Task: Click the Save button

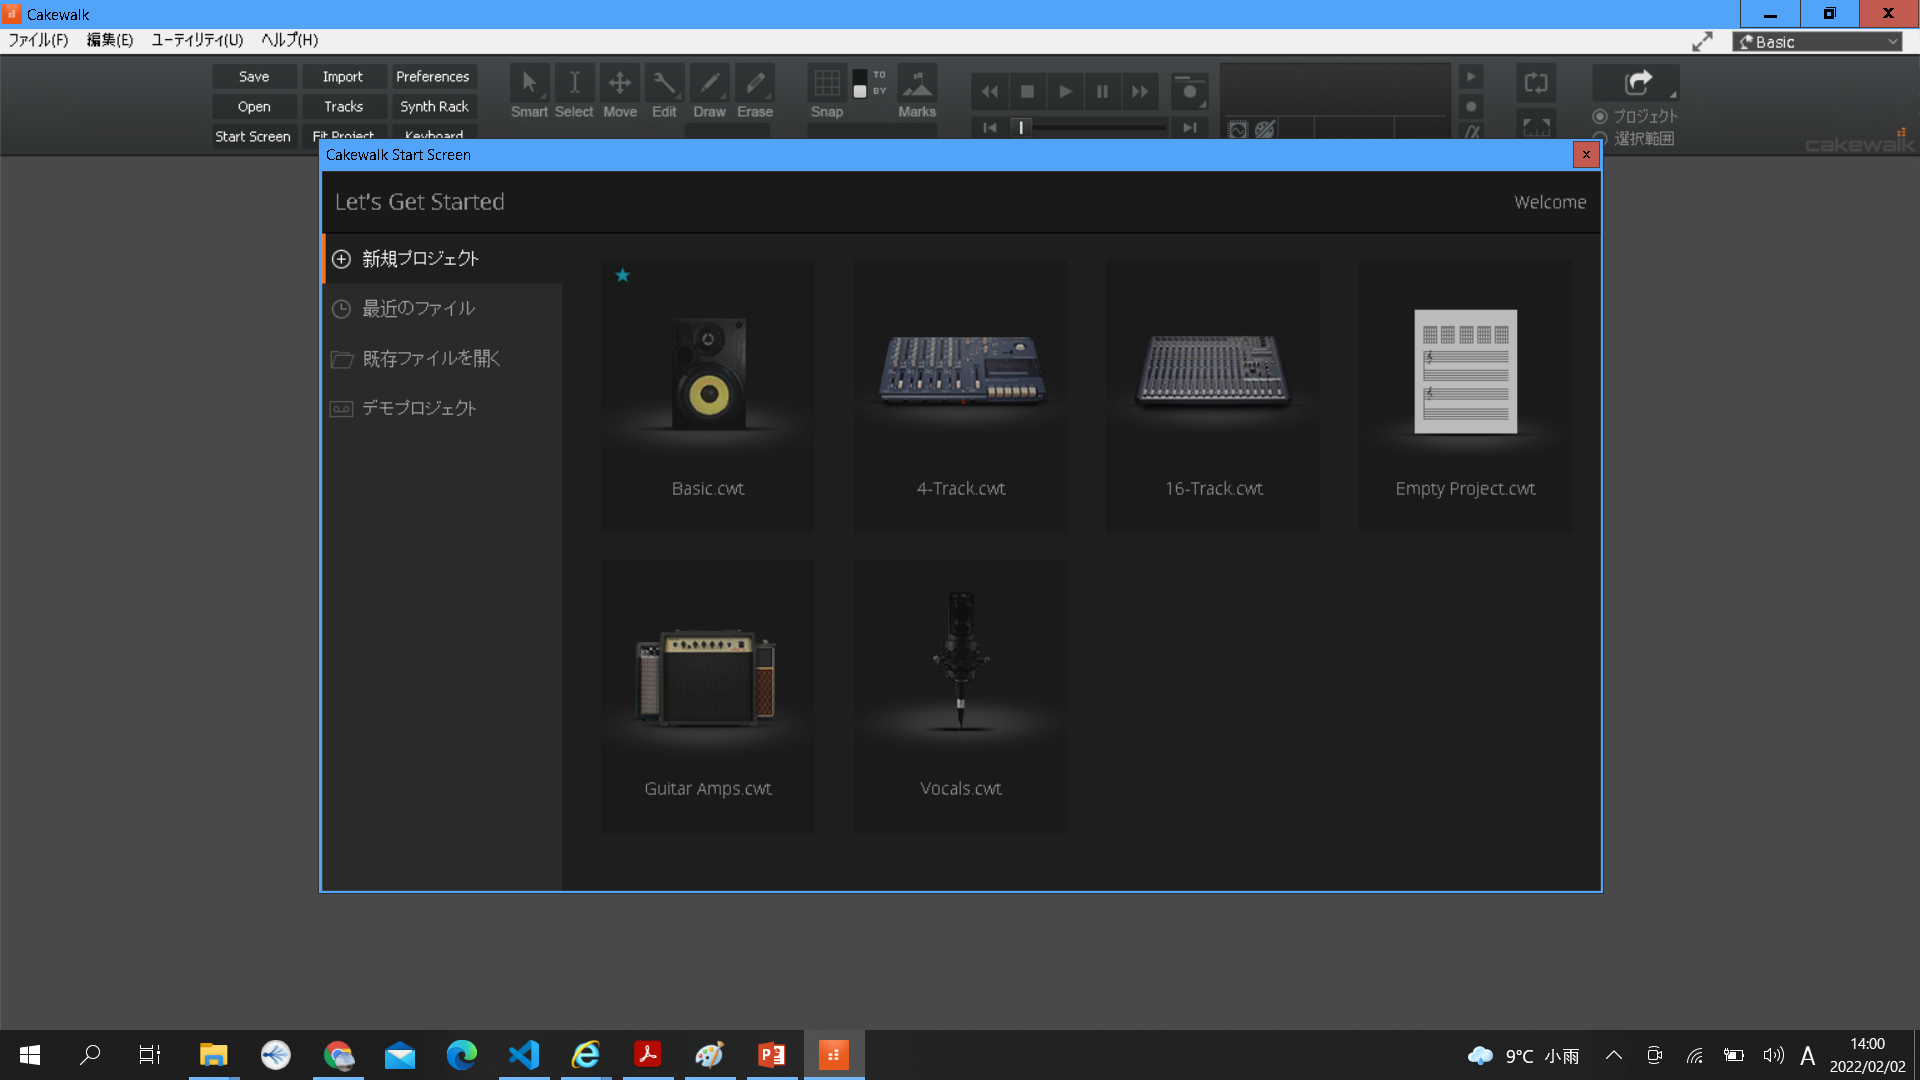Action: point(254,77)
